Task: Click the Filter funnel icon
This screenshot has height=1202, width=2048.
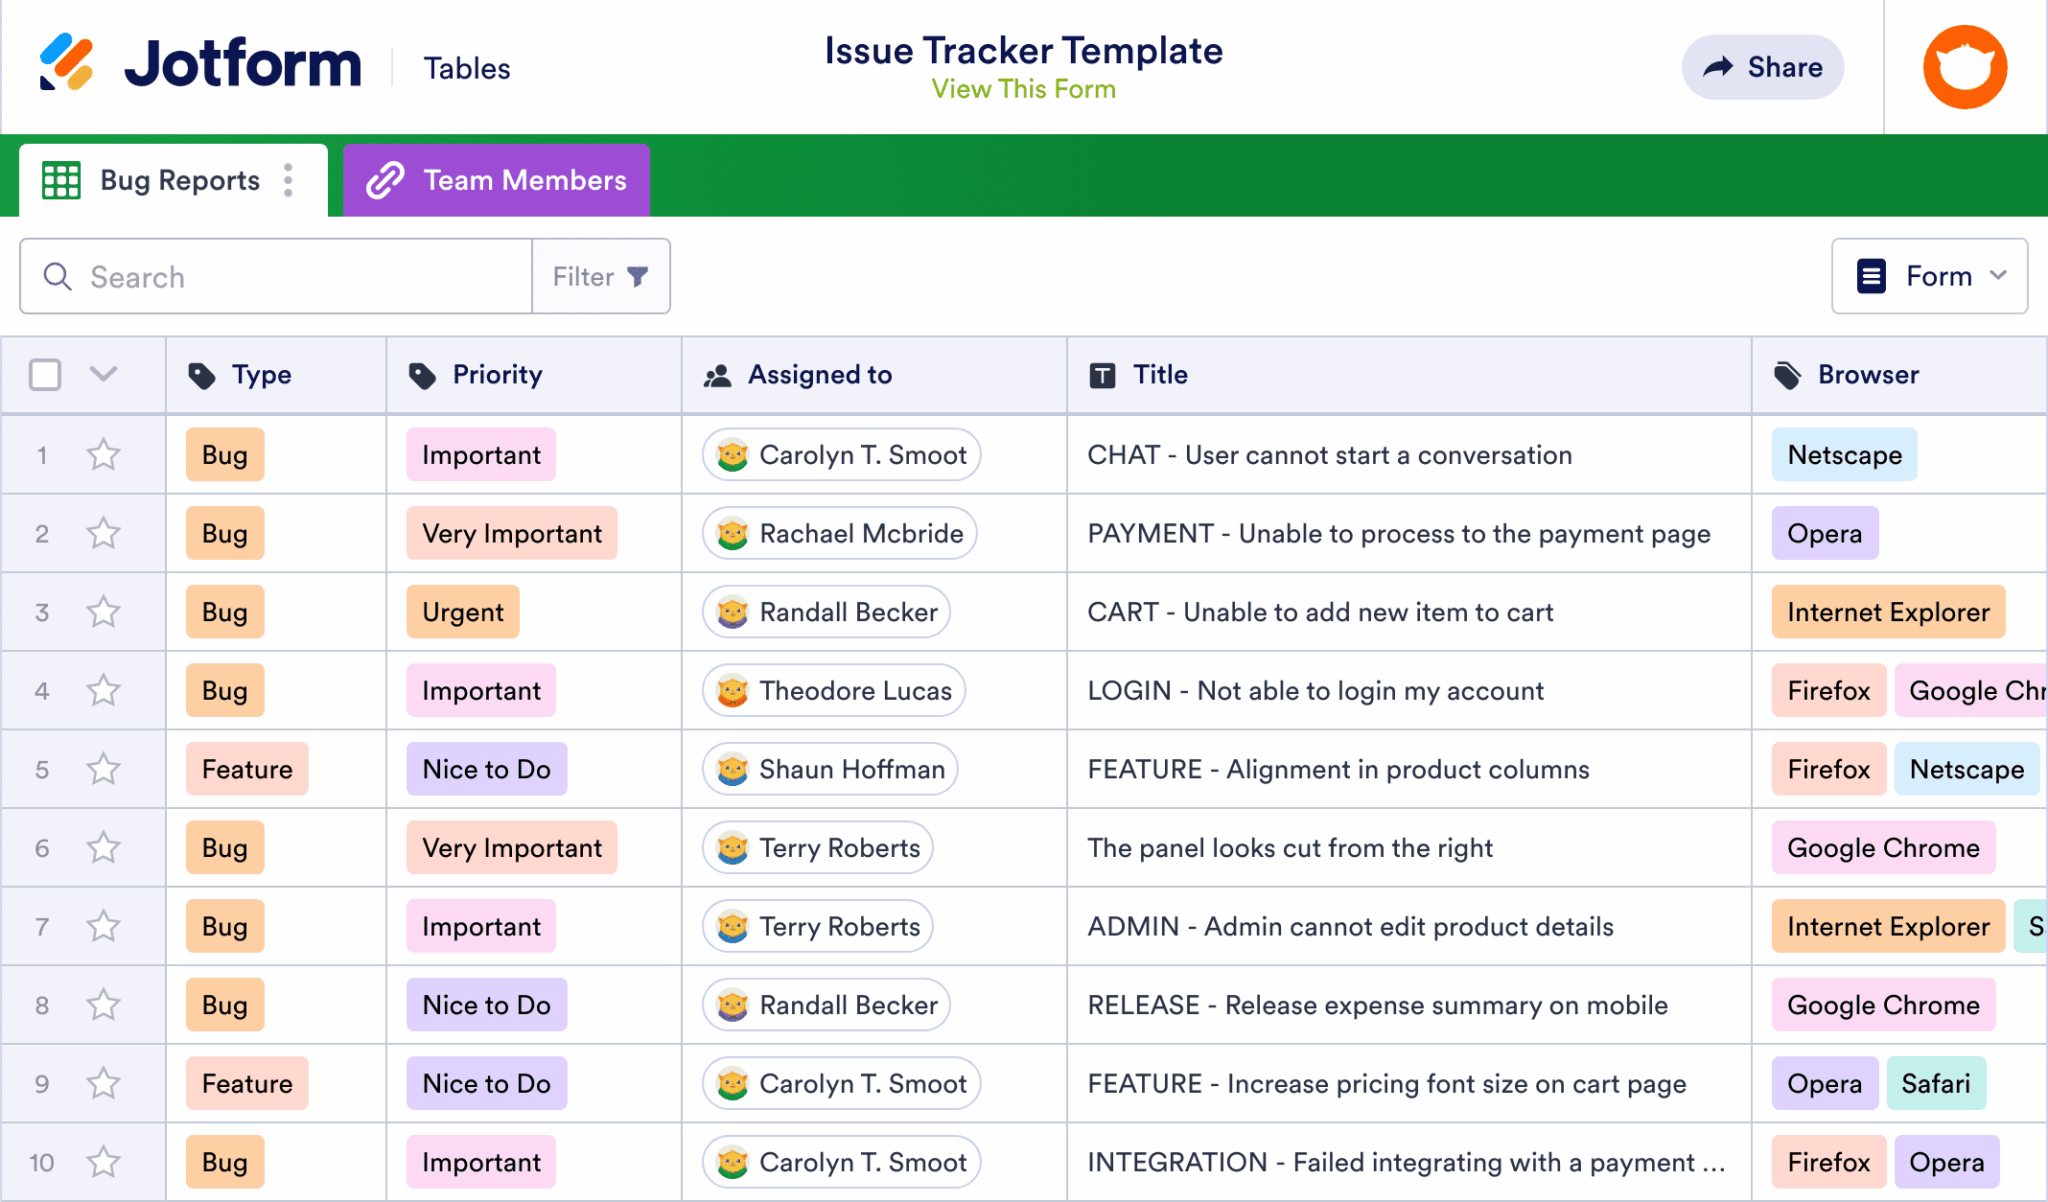Action: [638, 276]
